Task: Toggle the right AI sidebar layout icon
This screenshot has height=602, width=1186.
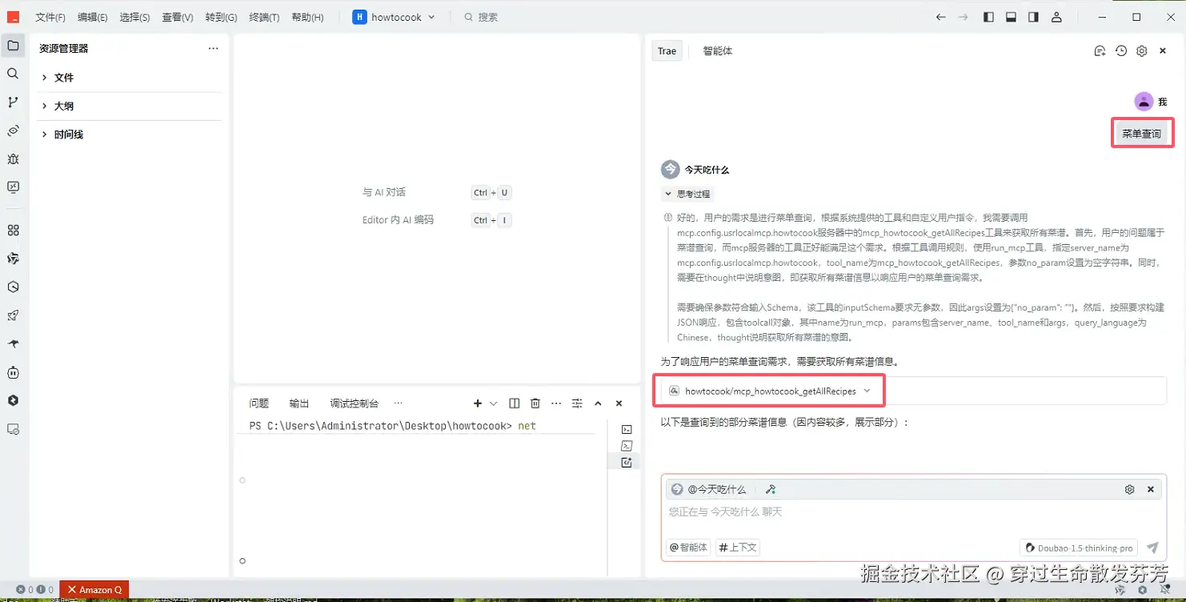Action: (x=1033, y=17)
